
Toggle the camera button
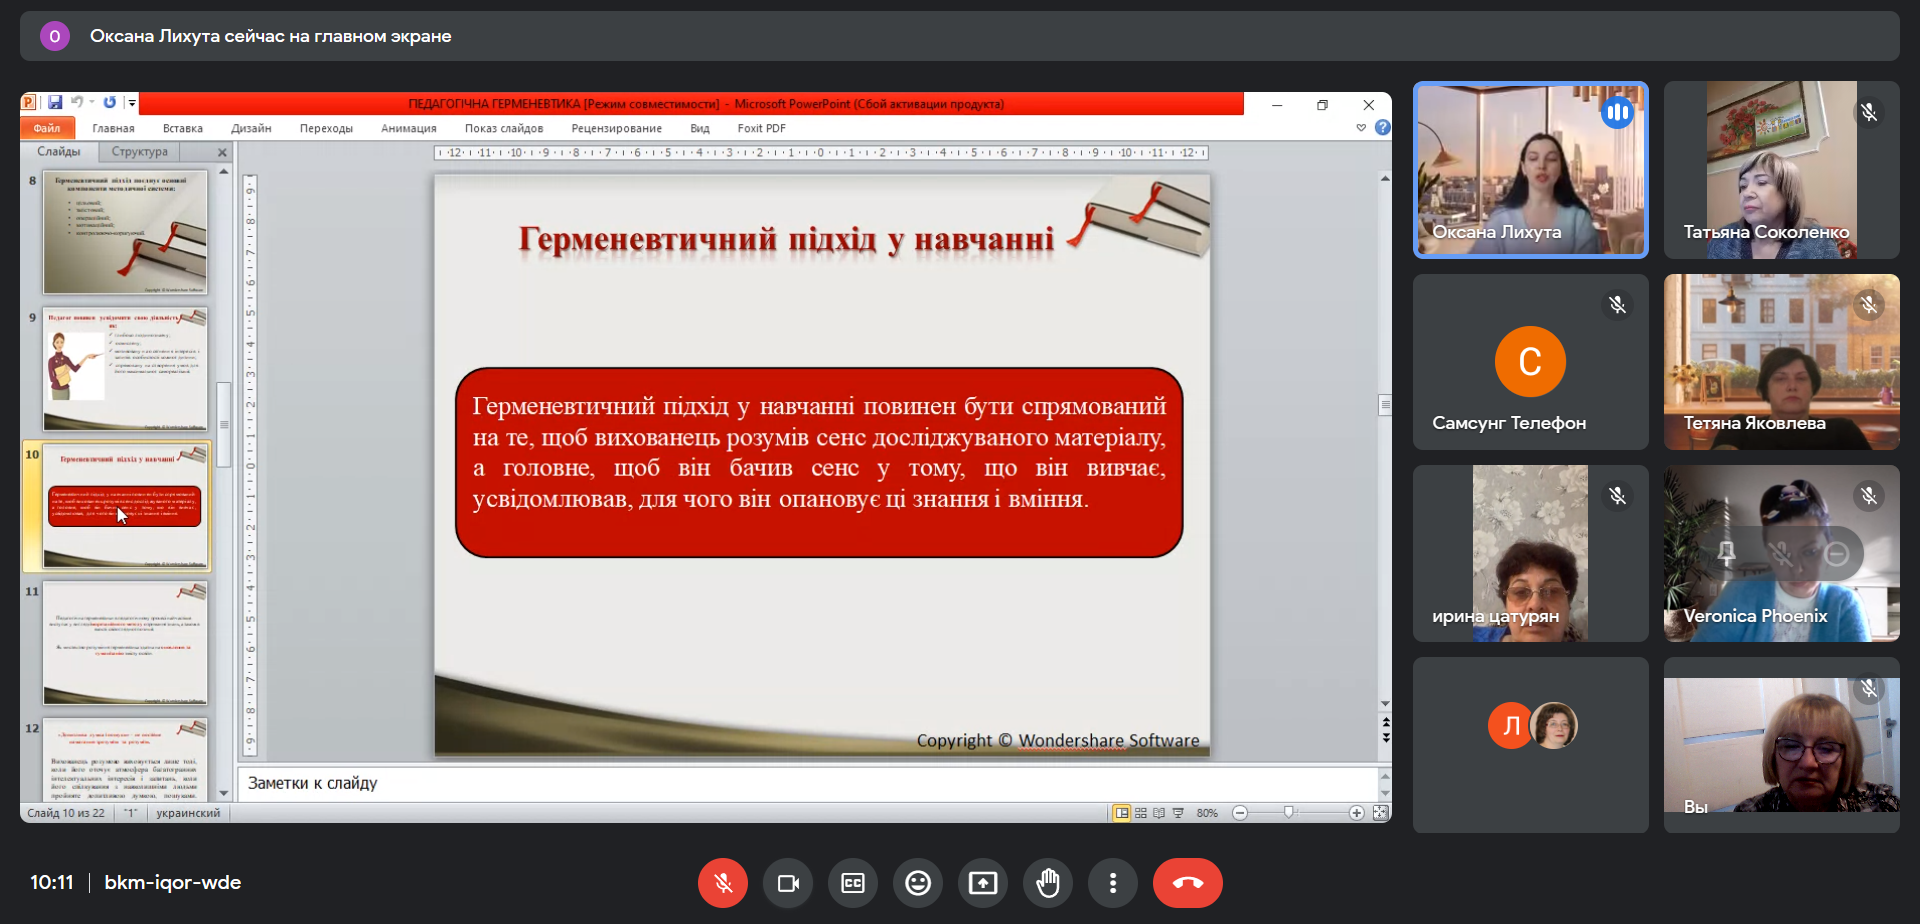[788, 883]
